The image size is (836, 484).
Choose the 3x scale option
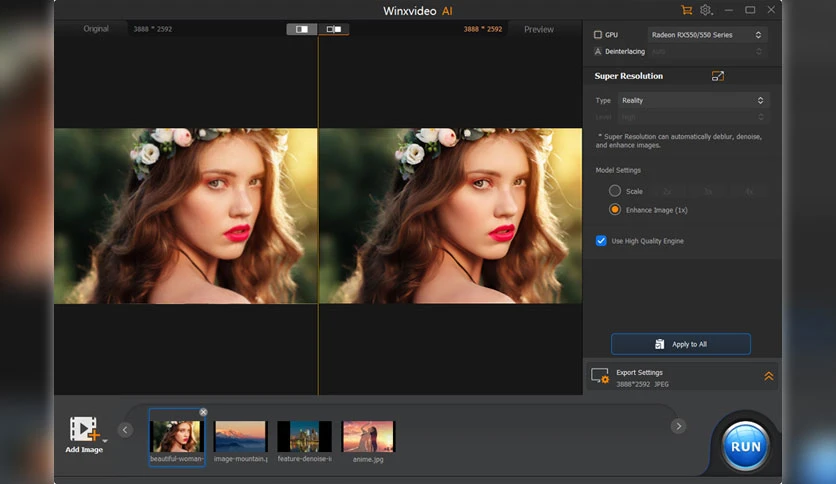click(x=708, y=191)
